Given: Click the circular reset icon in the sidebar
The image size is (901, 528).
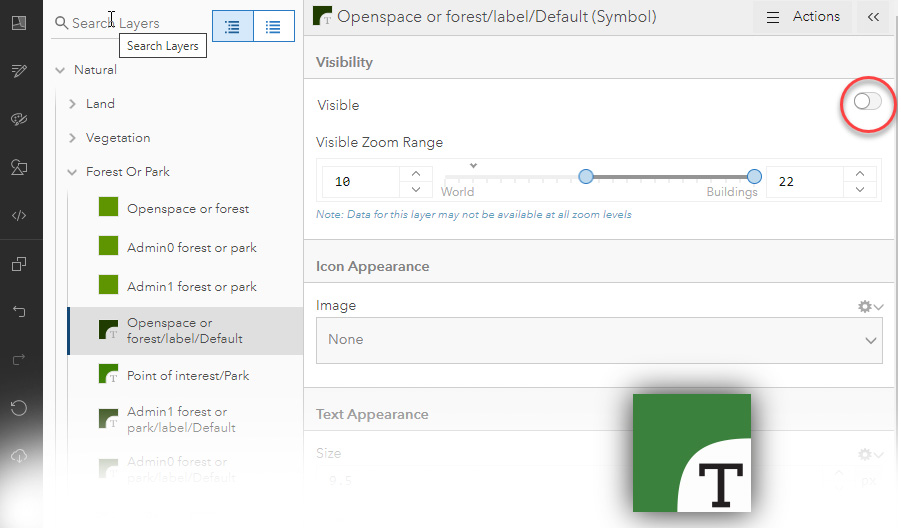Looking at the screenshot, I should coord(19,407).
